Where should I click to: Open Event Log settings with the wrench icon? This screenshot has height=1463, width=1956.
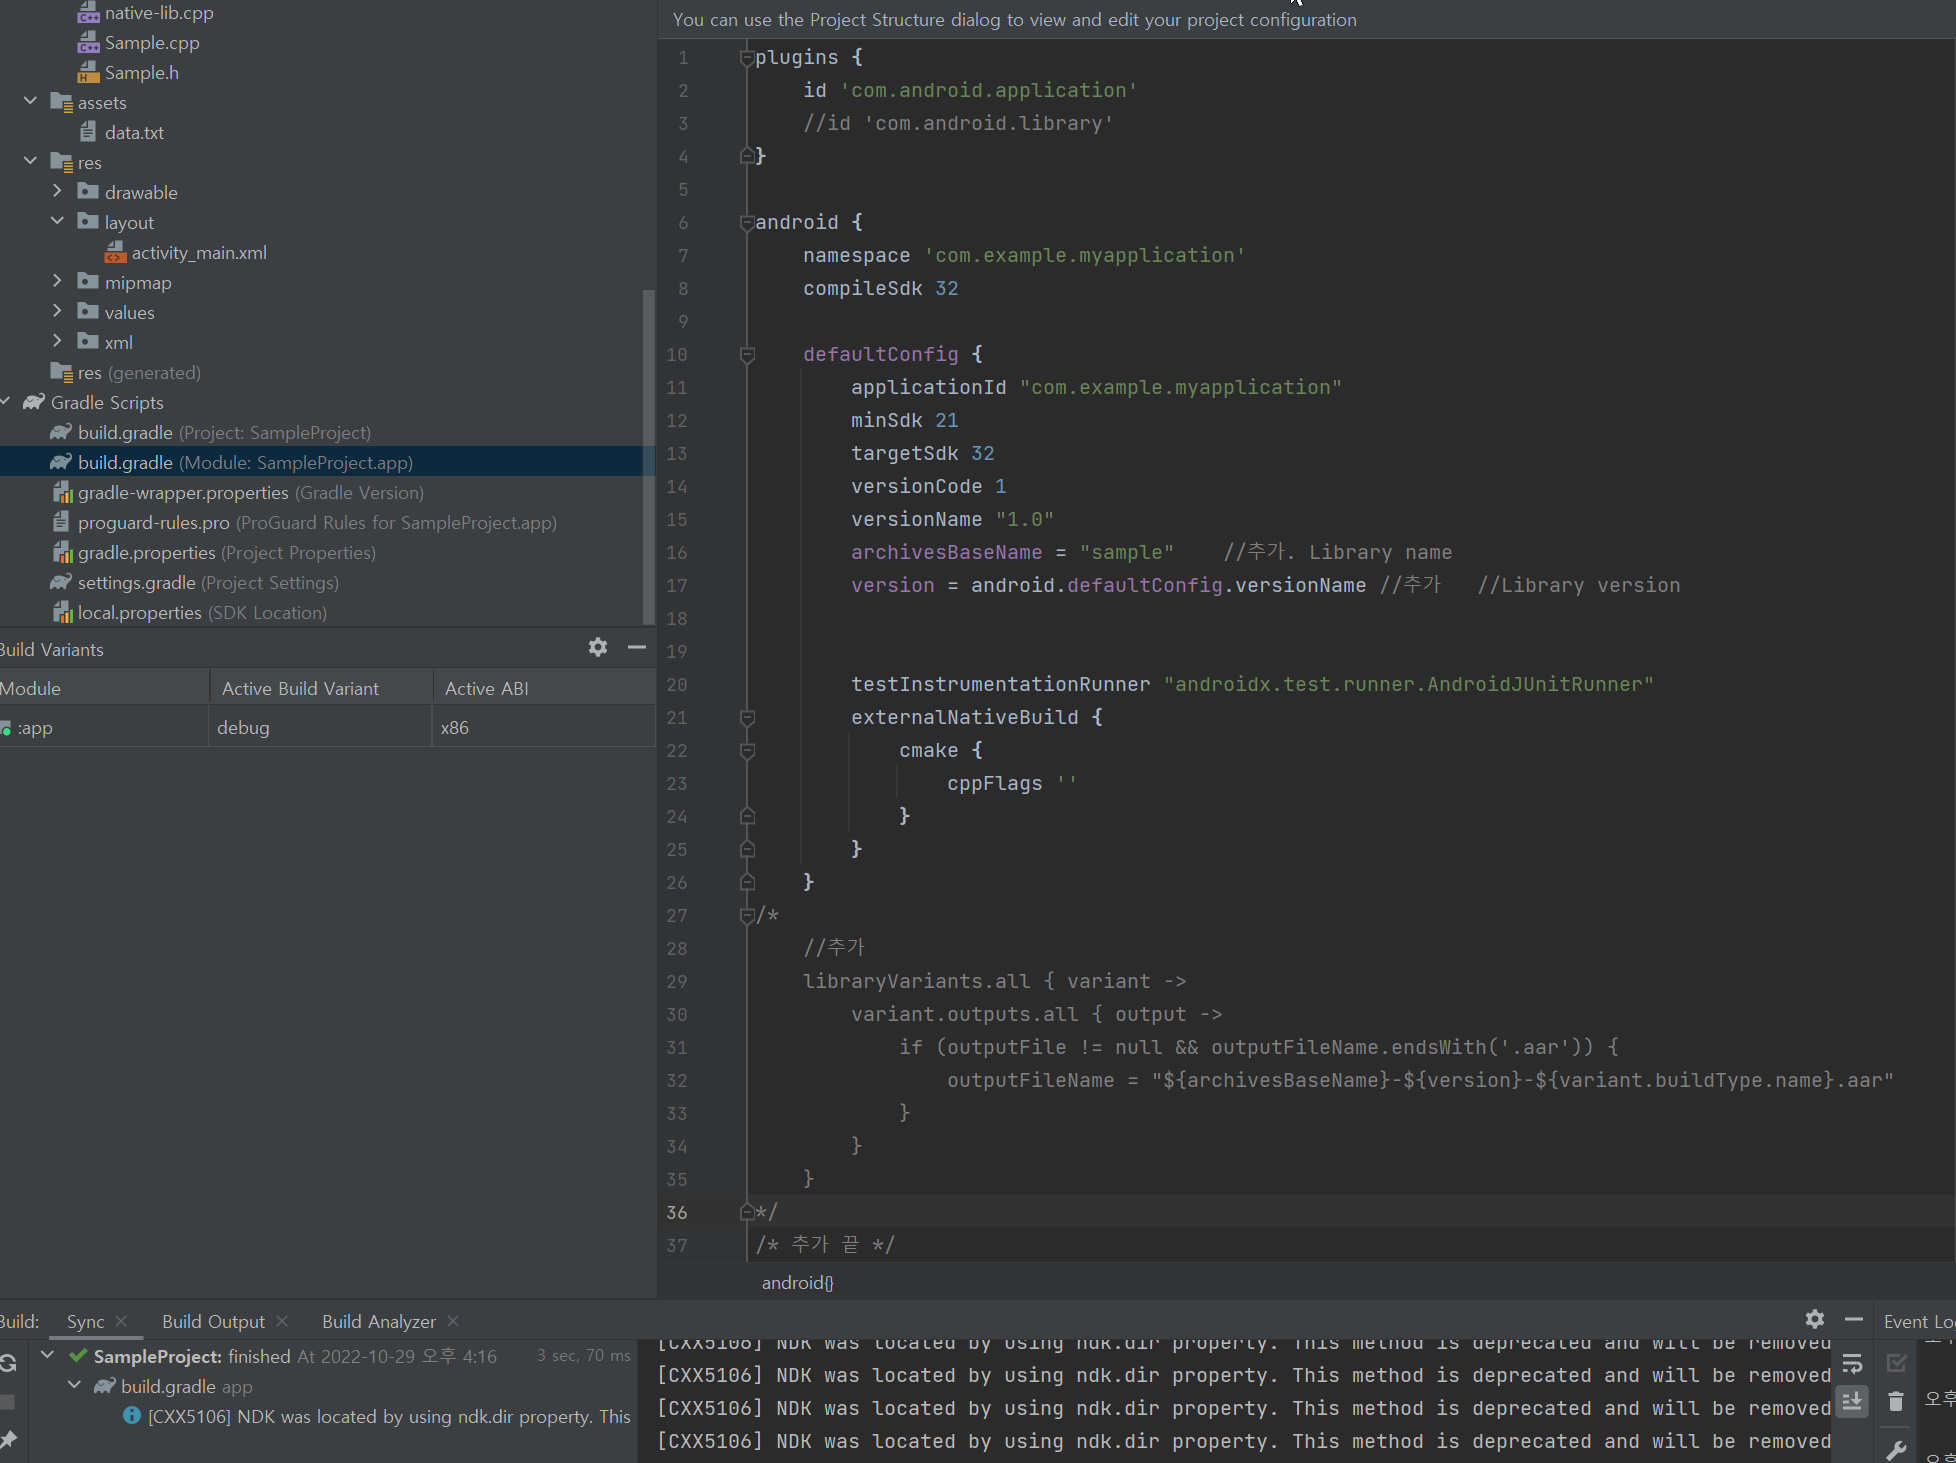[x=1895, y=1450]
